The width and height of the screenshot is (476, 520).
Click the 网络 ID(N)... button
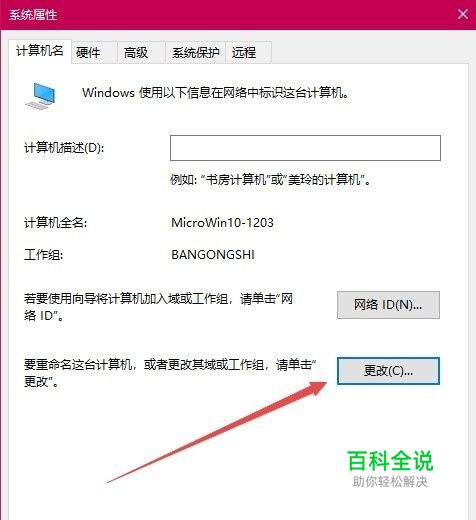click(388, 305)
